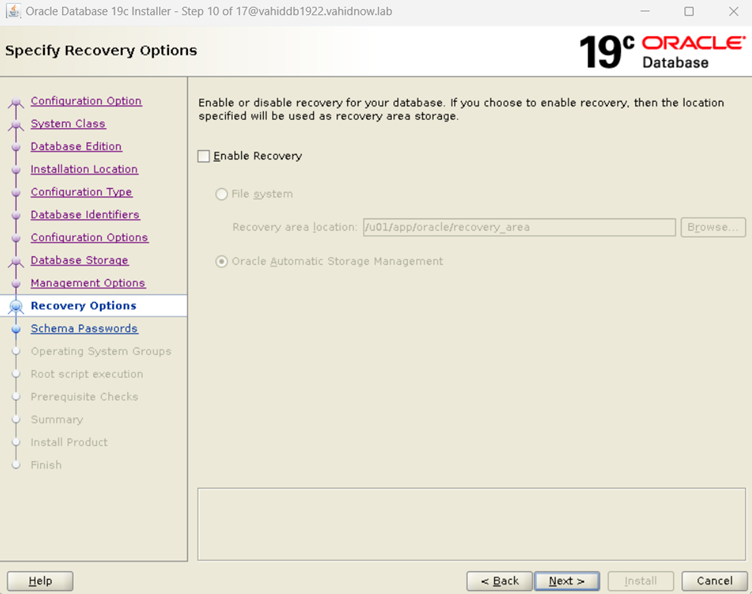The height and width of the screenshot is (594, 752).
Task: Click the Recovery area location text field
Action: (x=518, y=228)
